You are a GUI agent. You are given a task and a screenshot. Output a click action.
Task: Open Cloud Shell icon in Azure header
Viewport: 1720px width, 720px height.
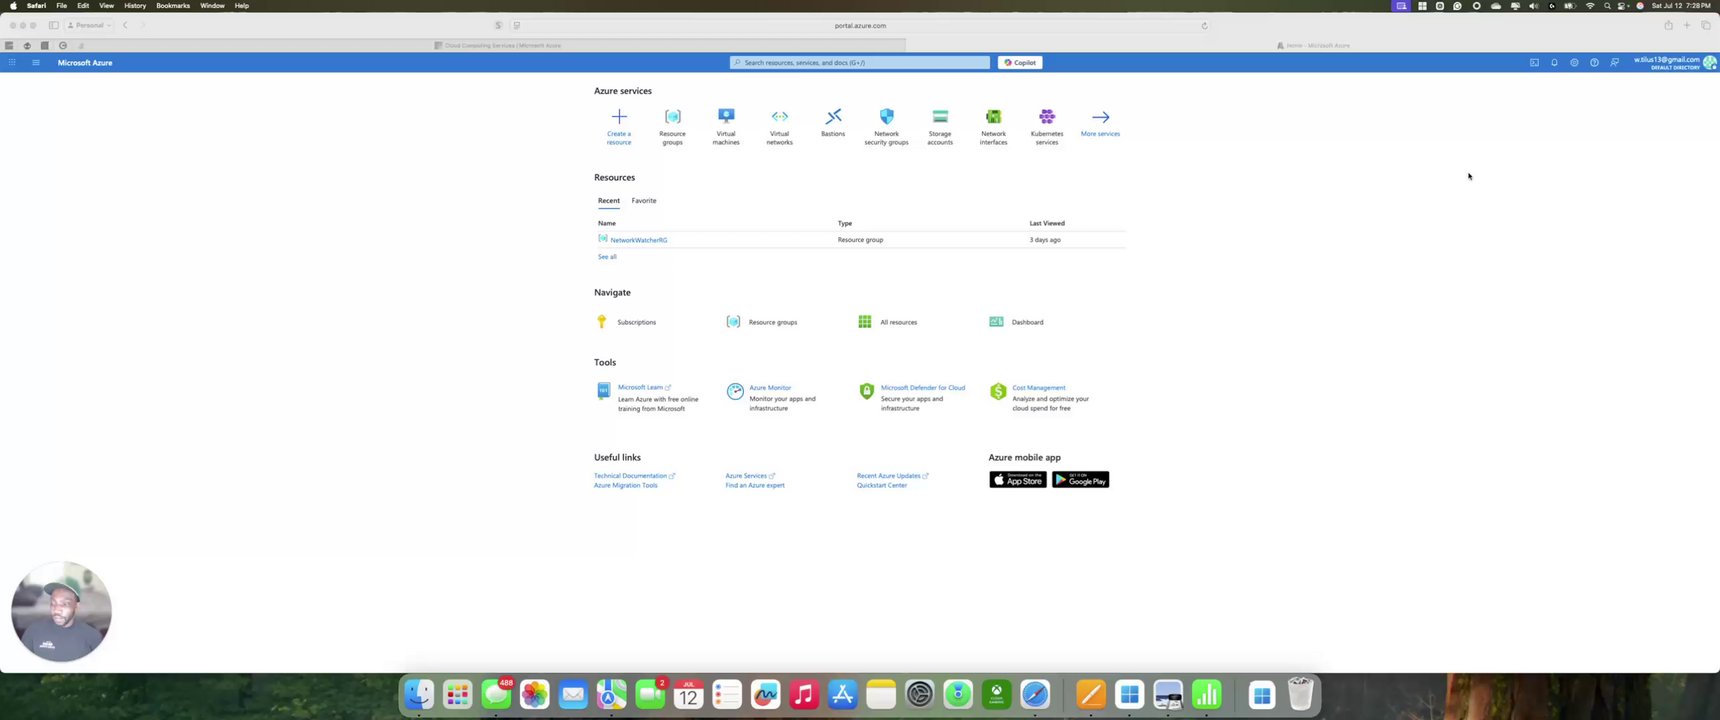(x=1534, y=62)
